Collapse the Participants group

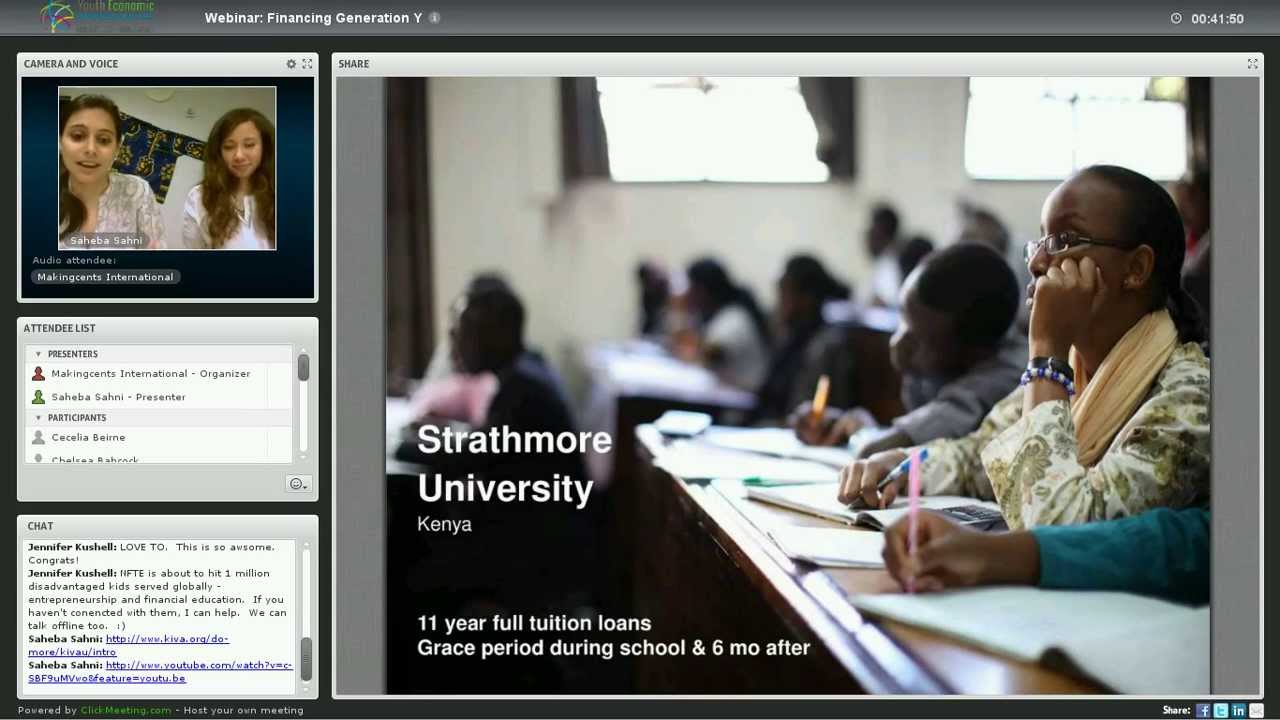coord(38,418)
